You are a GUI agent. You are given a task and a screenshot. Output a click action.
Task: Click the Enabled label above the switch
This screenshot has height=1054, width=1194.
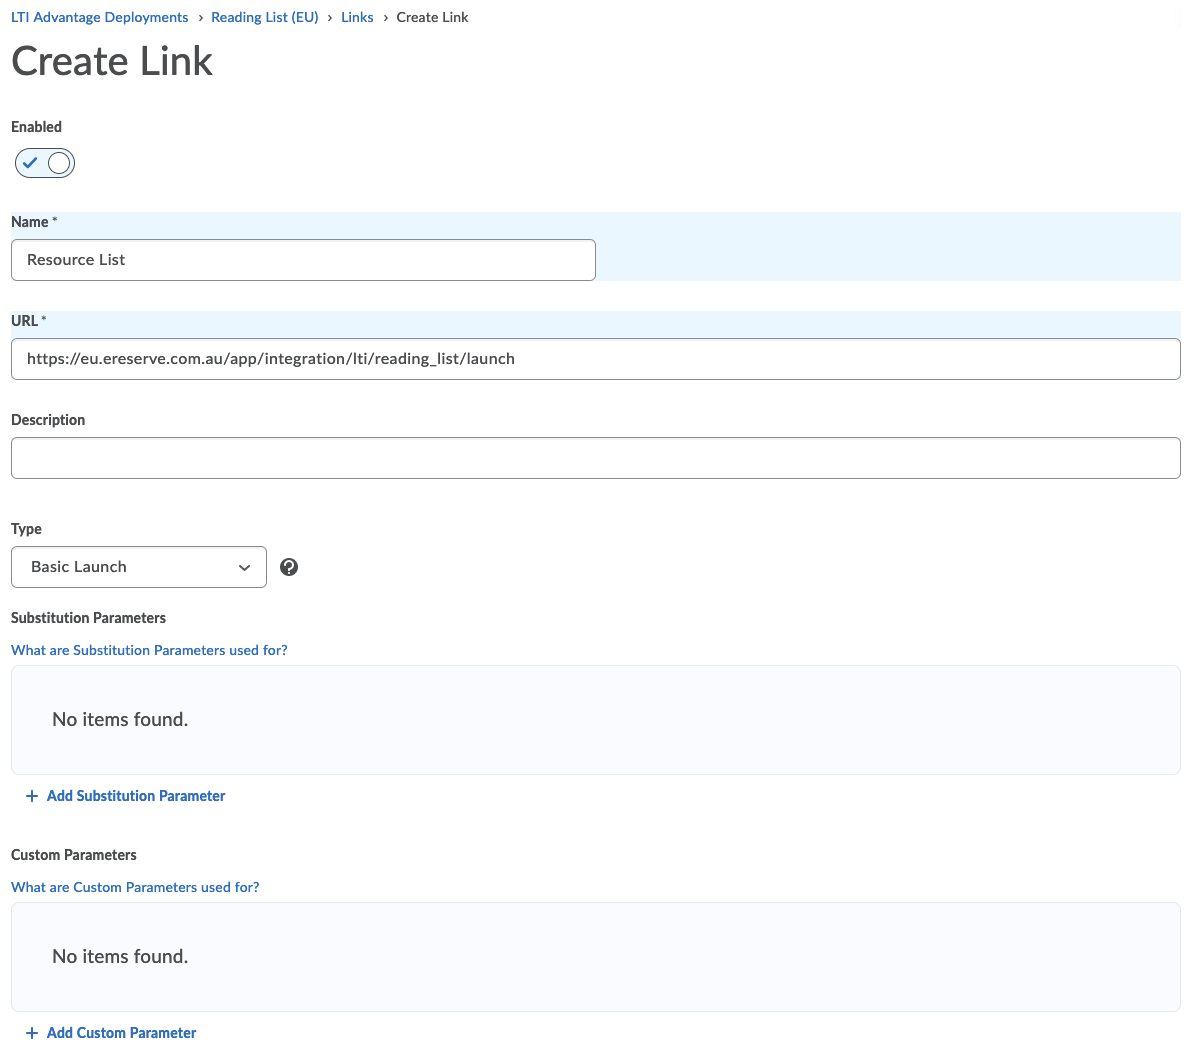[36, 127]
